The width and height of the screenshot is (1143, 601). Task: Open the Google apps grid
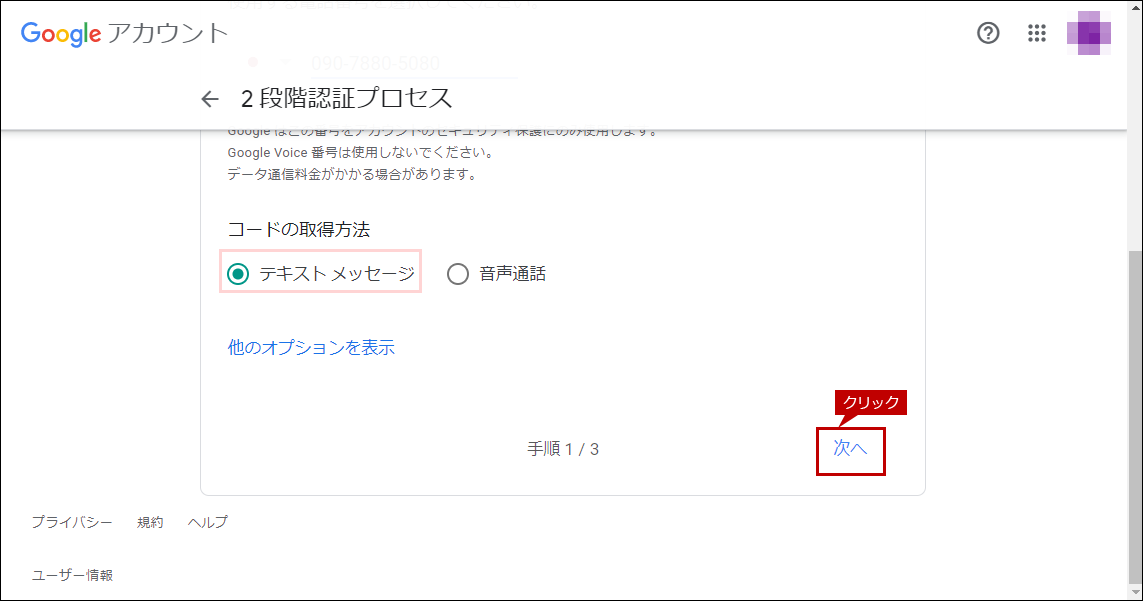(x=1037, y=33)
